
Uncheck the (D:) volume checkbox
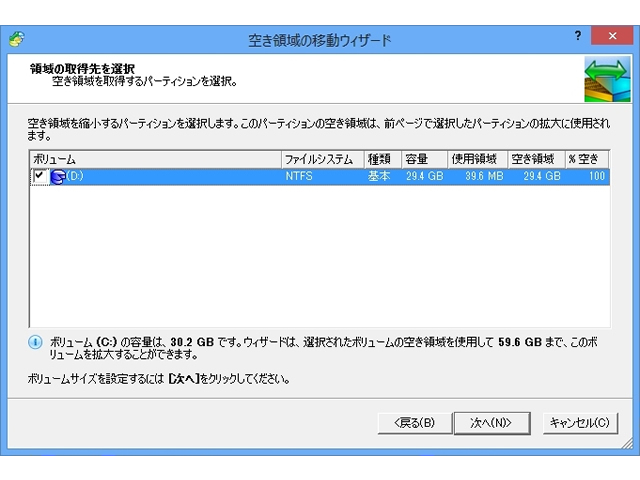(x=40, y=176)
